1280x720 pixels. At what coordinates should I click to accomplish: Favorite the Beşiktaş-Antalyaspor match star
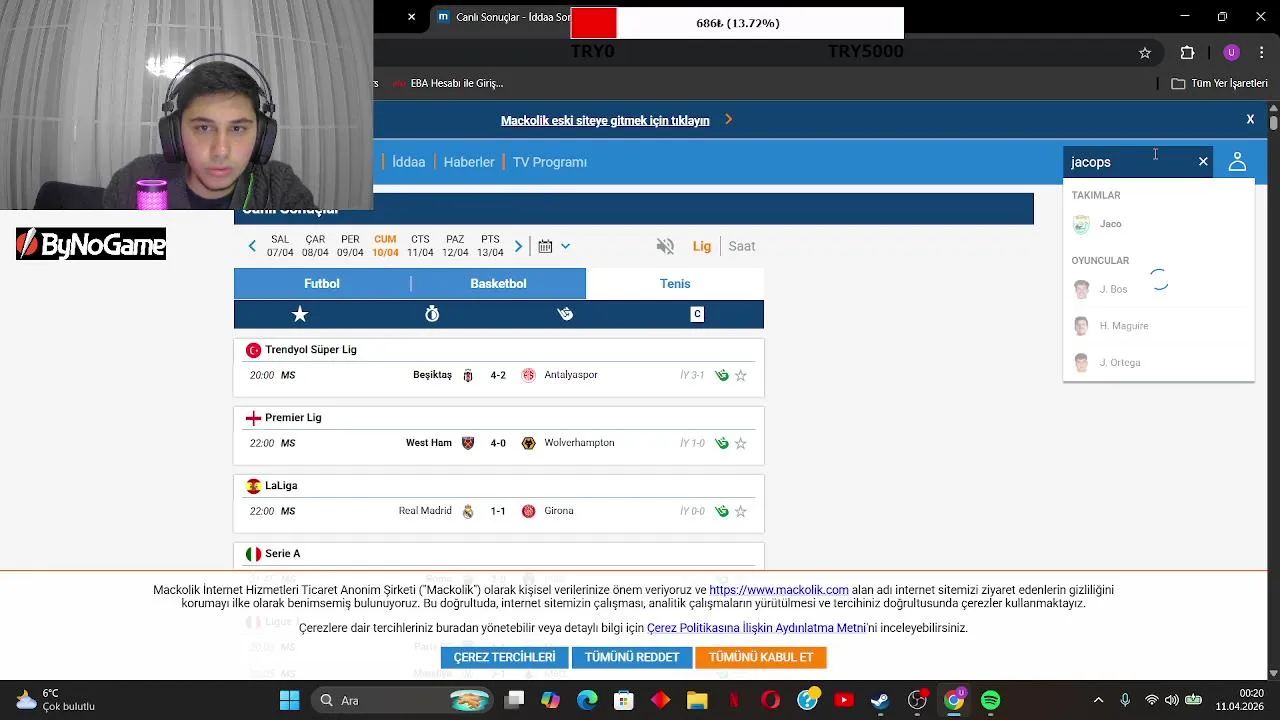pyautogui.click(x=741, y=376)
